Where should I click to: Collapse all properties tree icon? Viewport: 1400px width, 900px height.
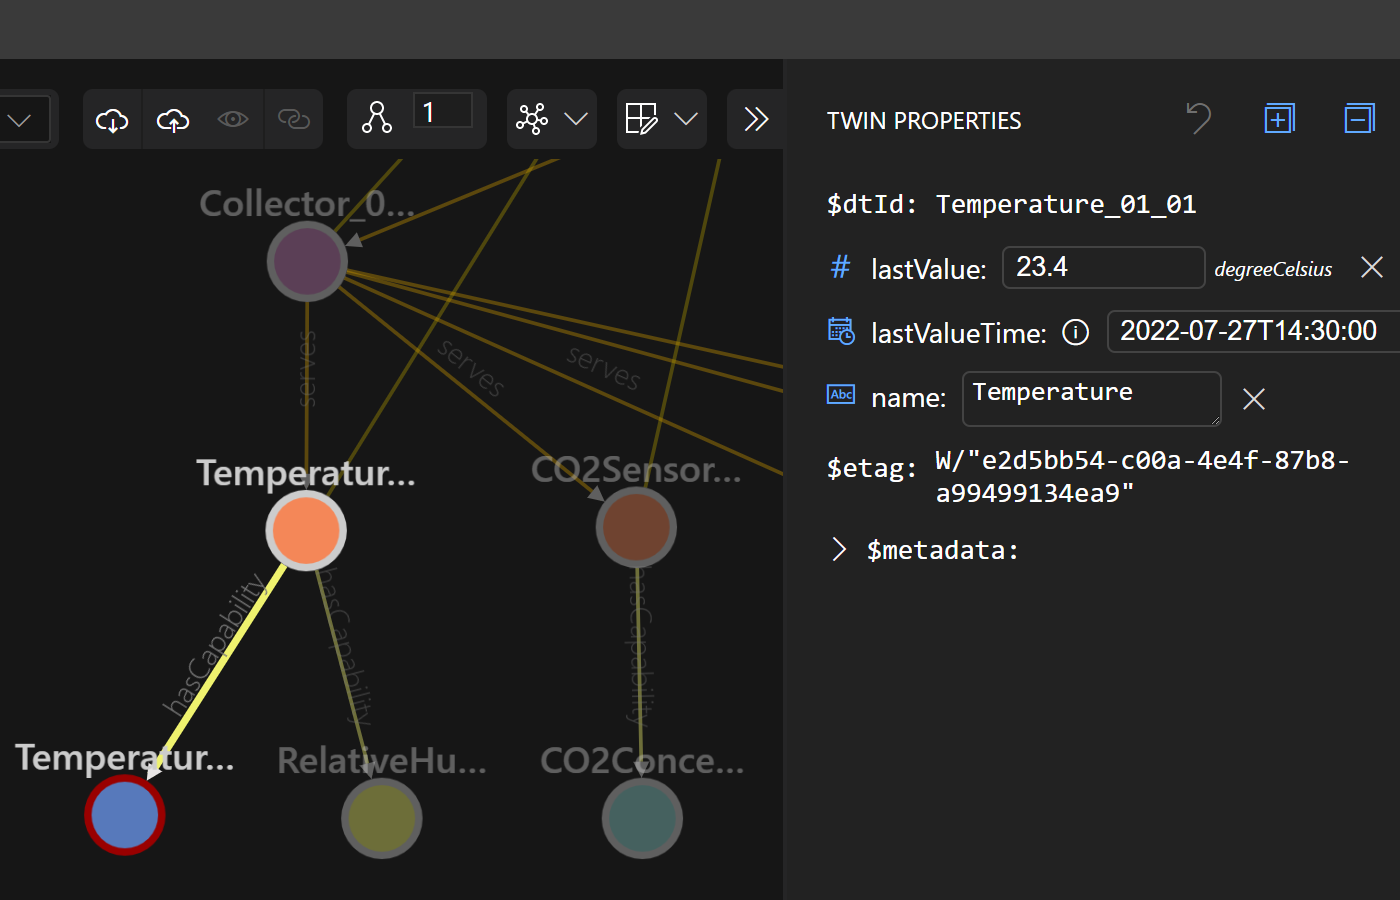click(x=1359, y=119)
